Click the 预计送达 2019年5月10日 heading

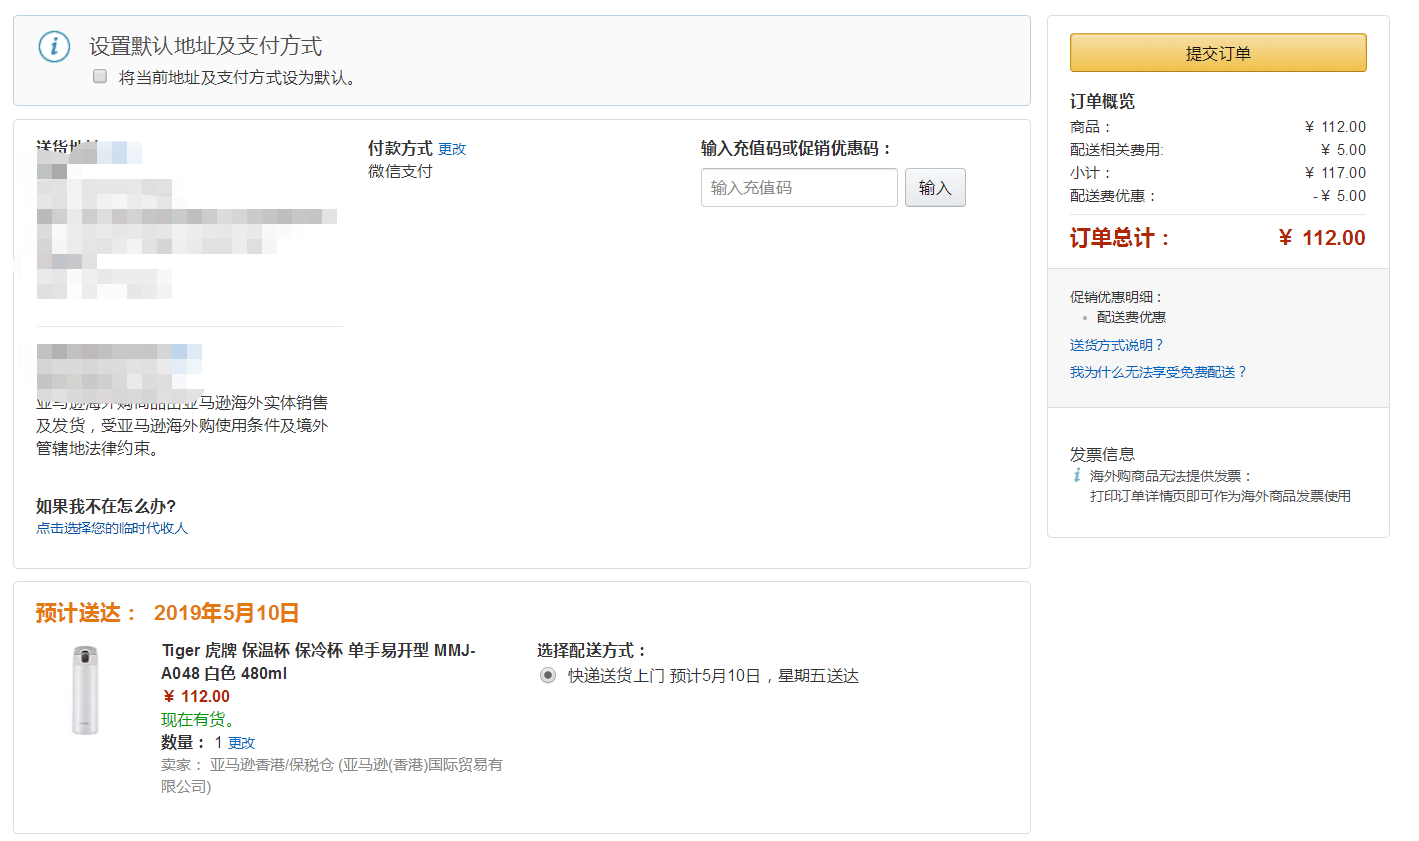(167, 613)
